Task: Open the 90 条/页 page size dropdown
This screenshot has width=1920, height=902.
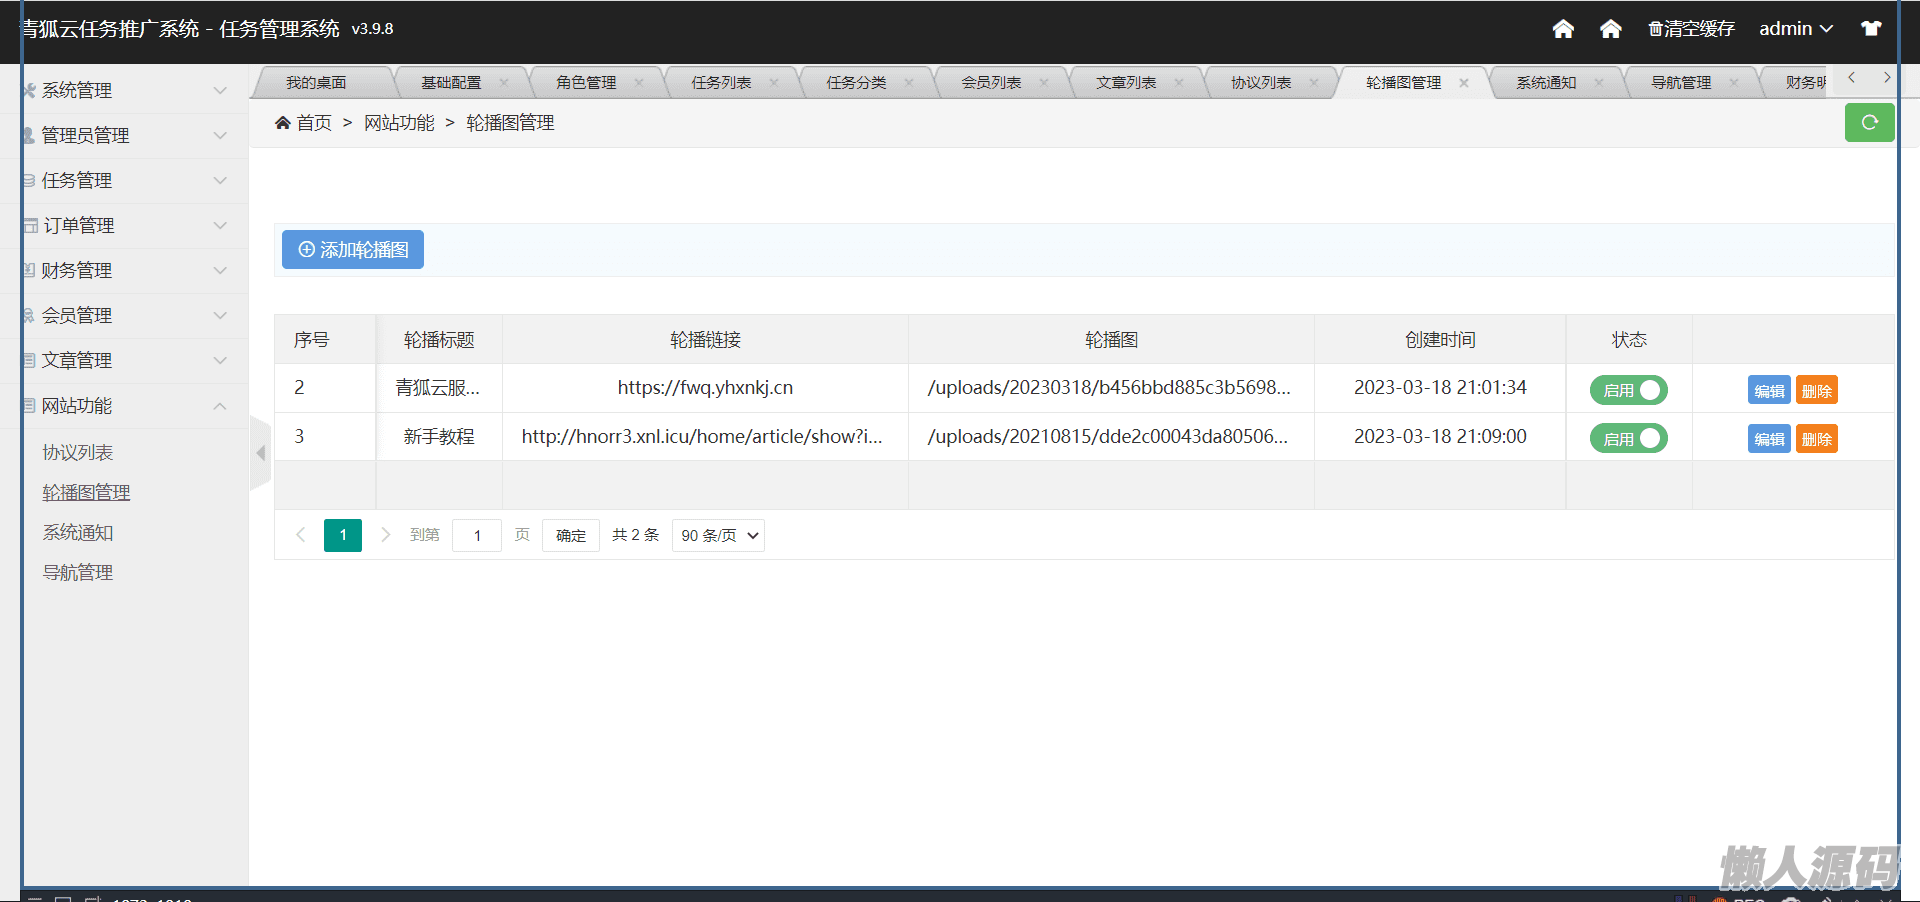Action: (718, 536)
